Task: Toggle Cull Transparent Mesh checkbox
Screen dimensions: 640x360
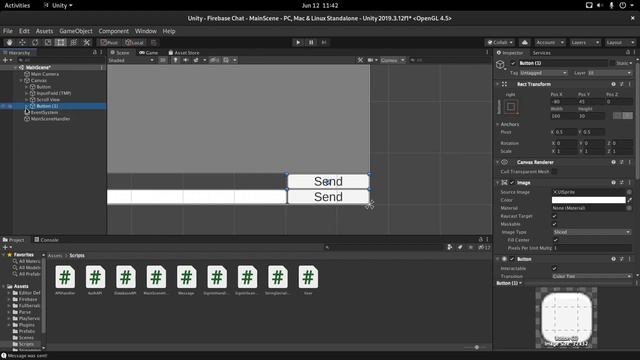Action: pyautogui.click(x=554, y=172)
